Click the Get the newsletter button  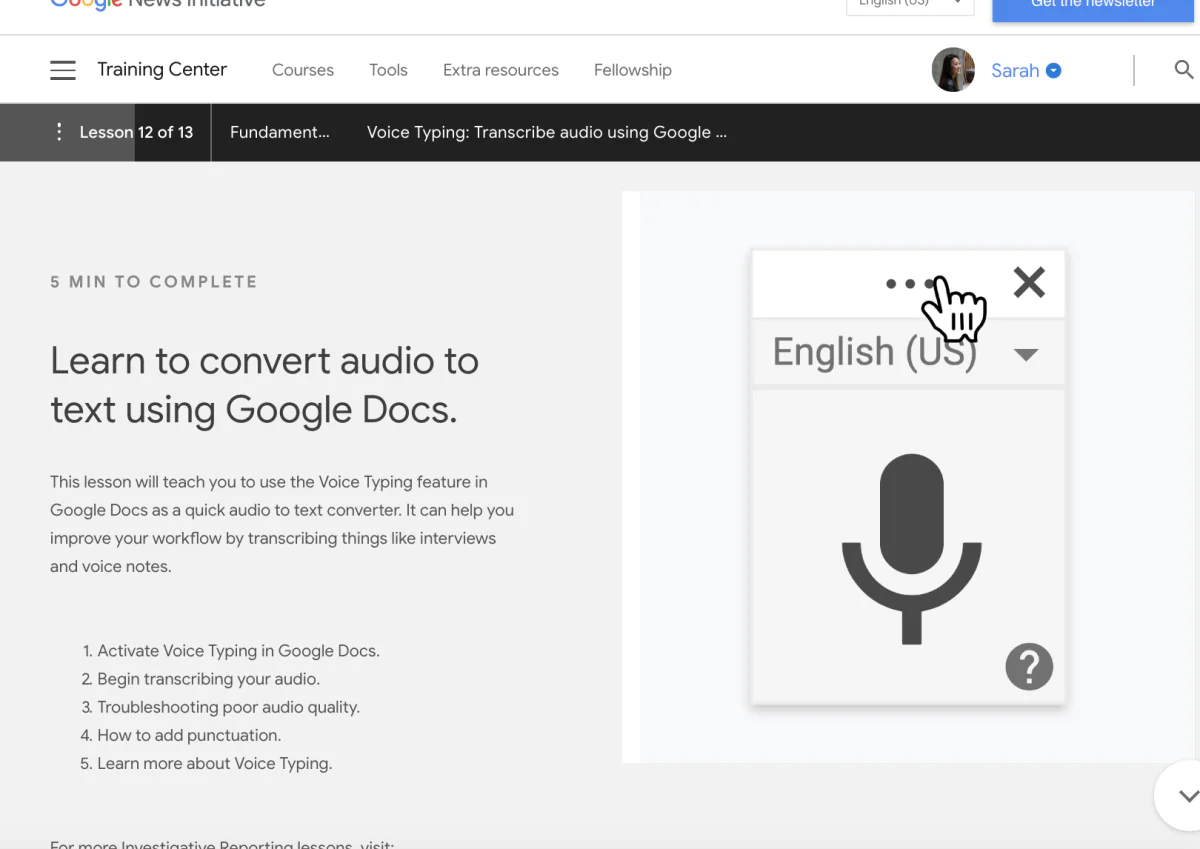point(1092,4)
